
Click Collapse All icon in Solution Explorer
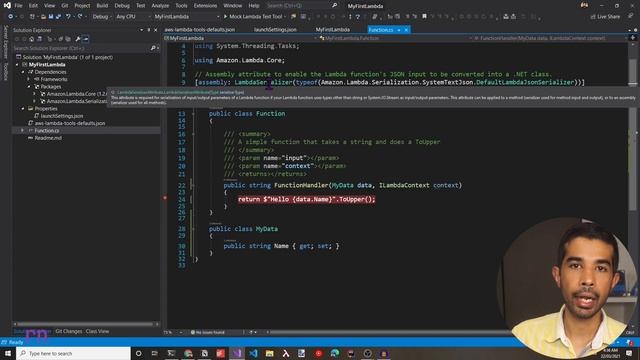tap(60, 39)
